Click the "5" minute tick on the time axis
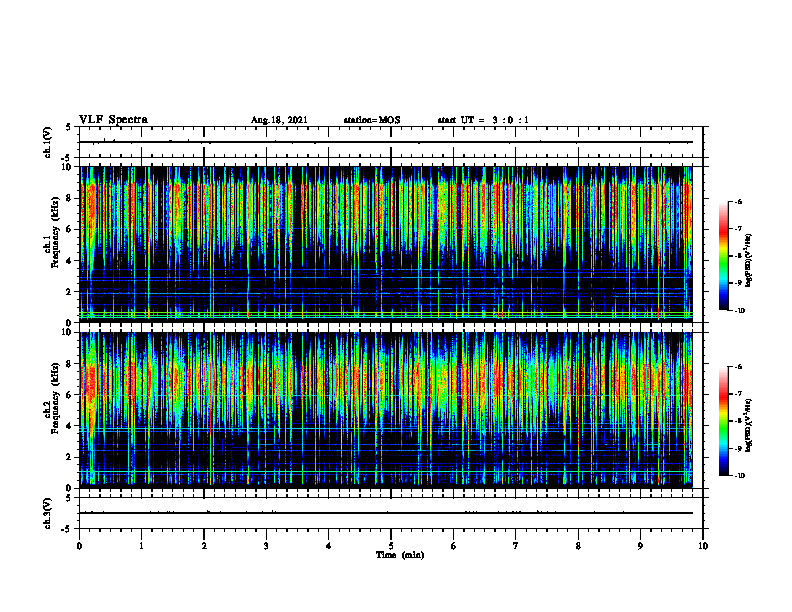The height and width of the screenshot is (612, 792). coord(391,546)
